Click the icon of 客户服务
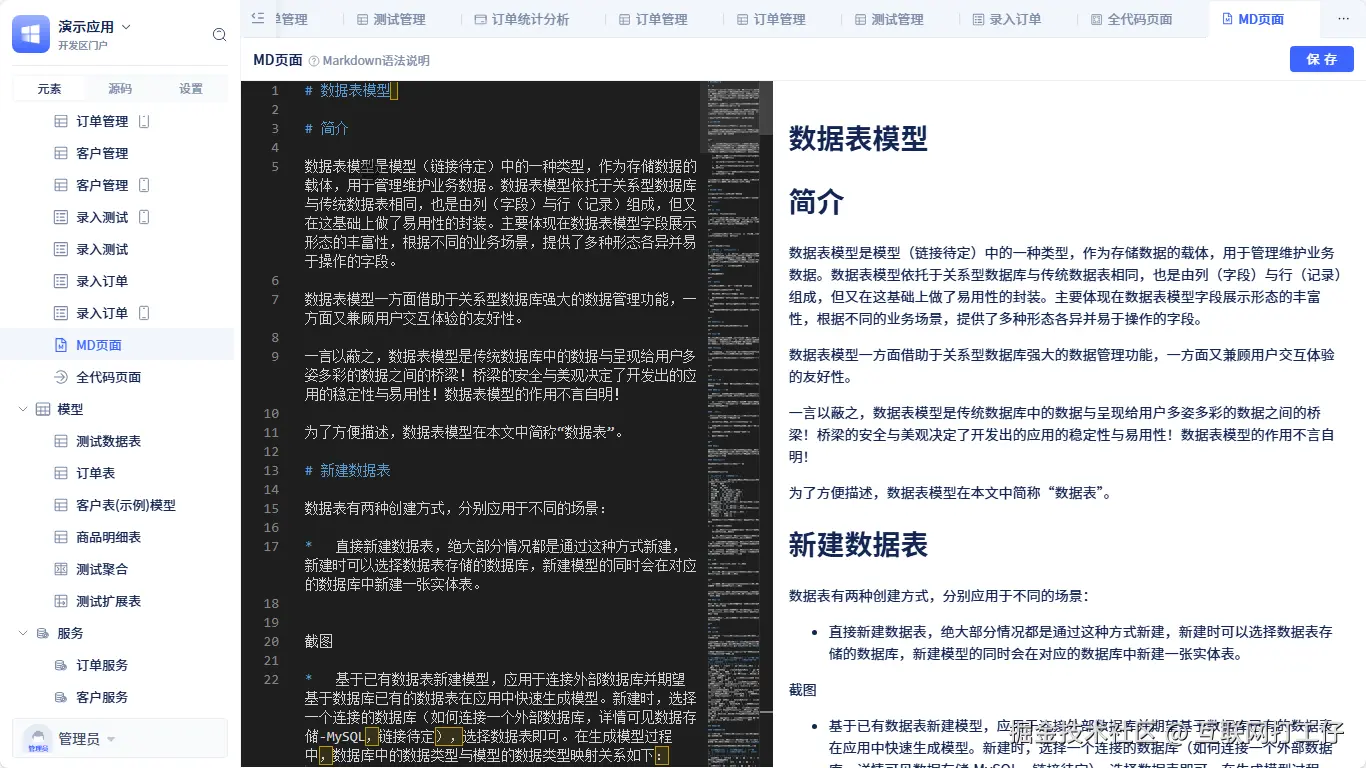 point(59,697)
